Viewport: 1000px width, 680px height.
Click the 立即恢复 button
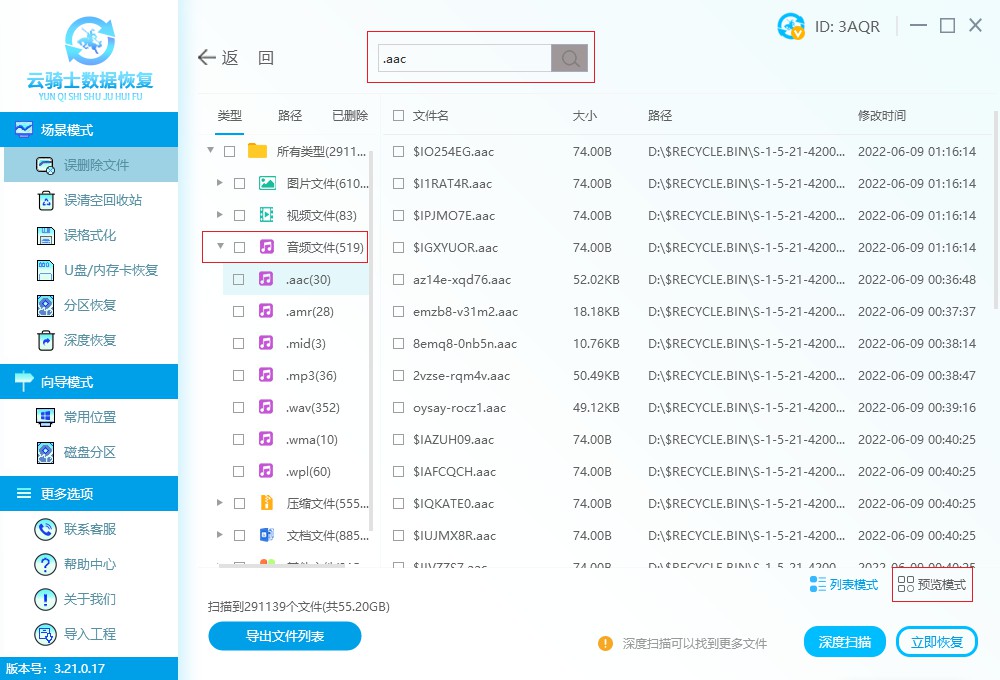937,642
